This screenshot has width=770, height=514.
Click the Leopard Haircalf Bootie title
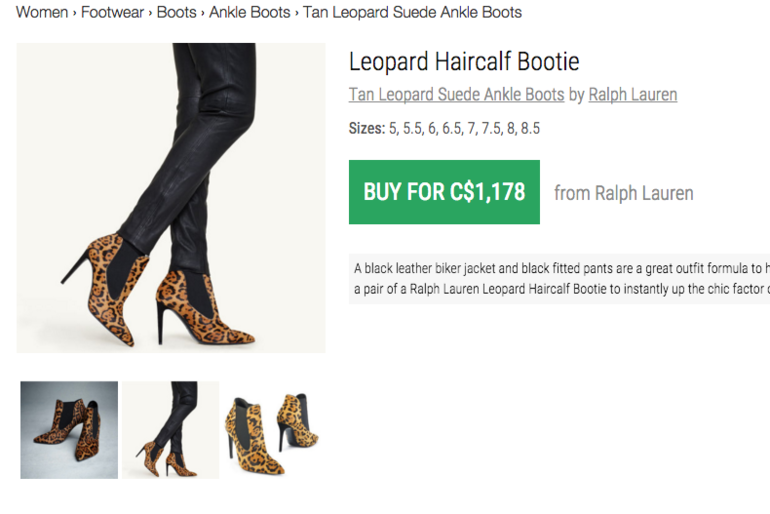coord(464,61)
